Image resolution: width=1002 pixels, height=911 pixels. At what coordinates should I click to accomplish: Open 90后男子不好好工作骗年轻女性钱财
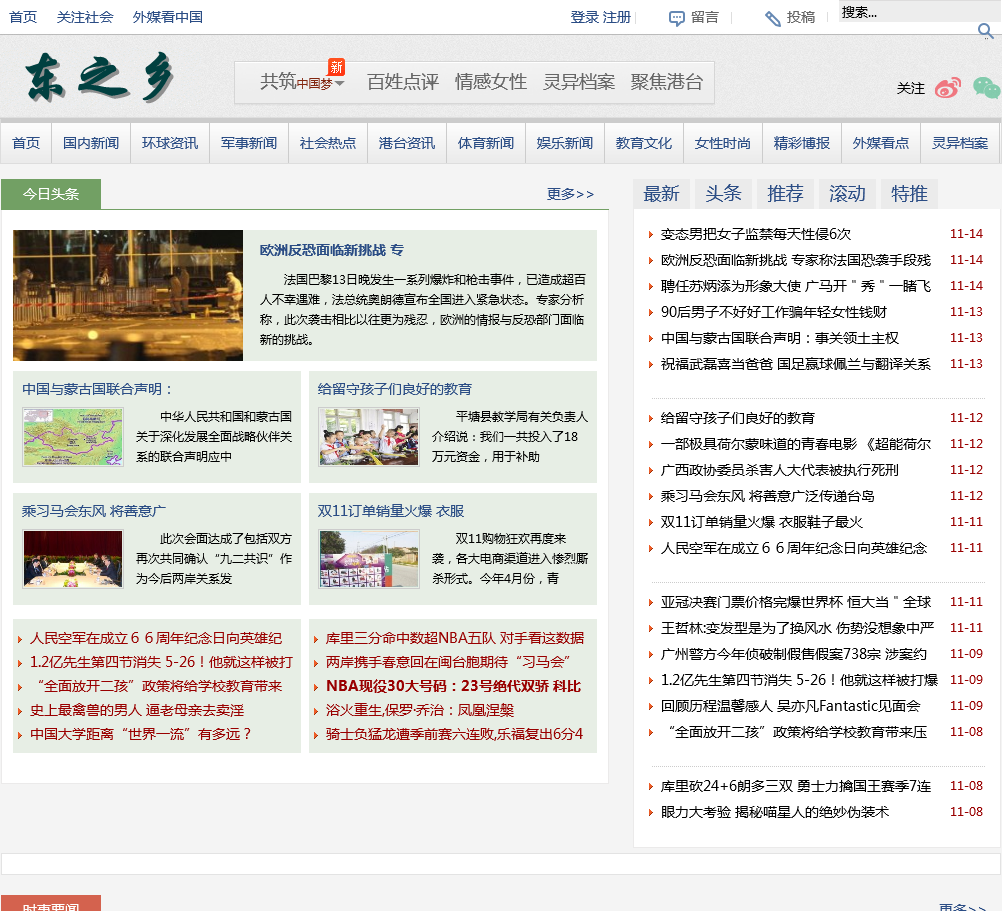click(x=774, y=312)
